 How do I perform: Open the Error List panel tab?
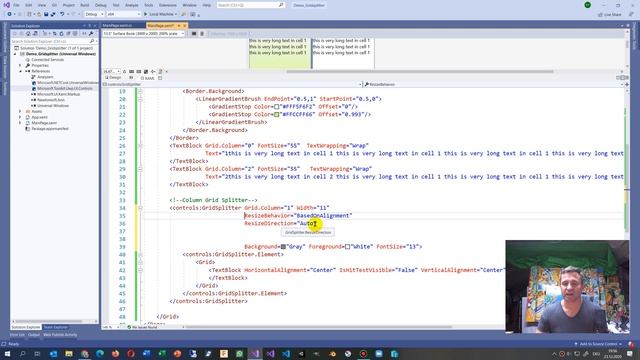[17, 335]
